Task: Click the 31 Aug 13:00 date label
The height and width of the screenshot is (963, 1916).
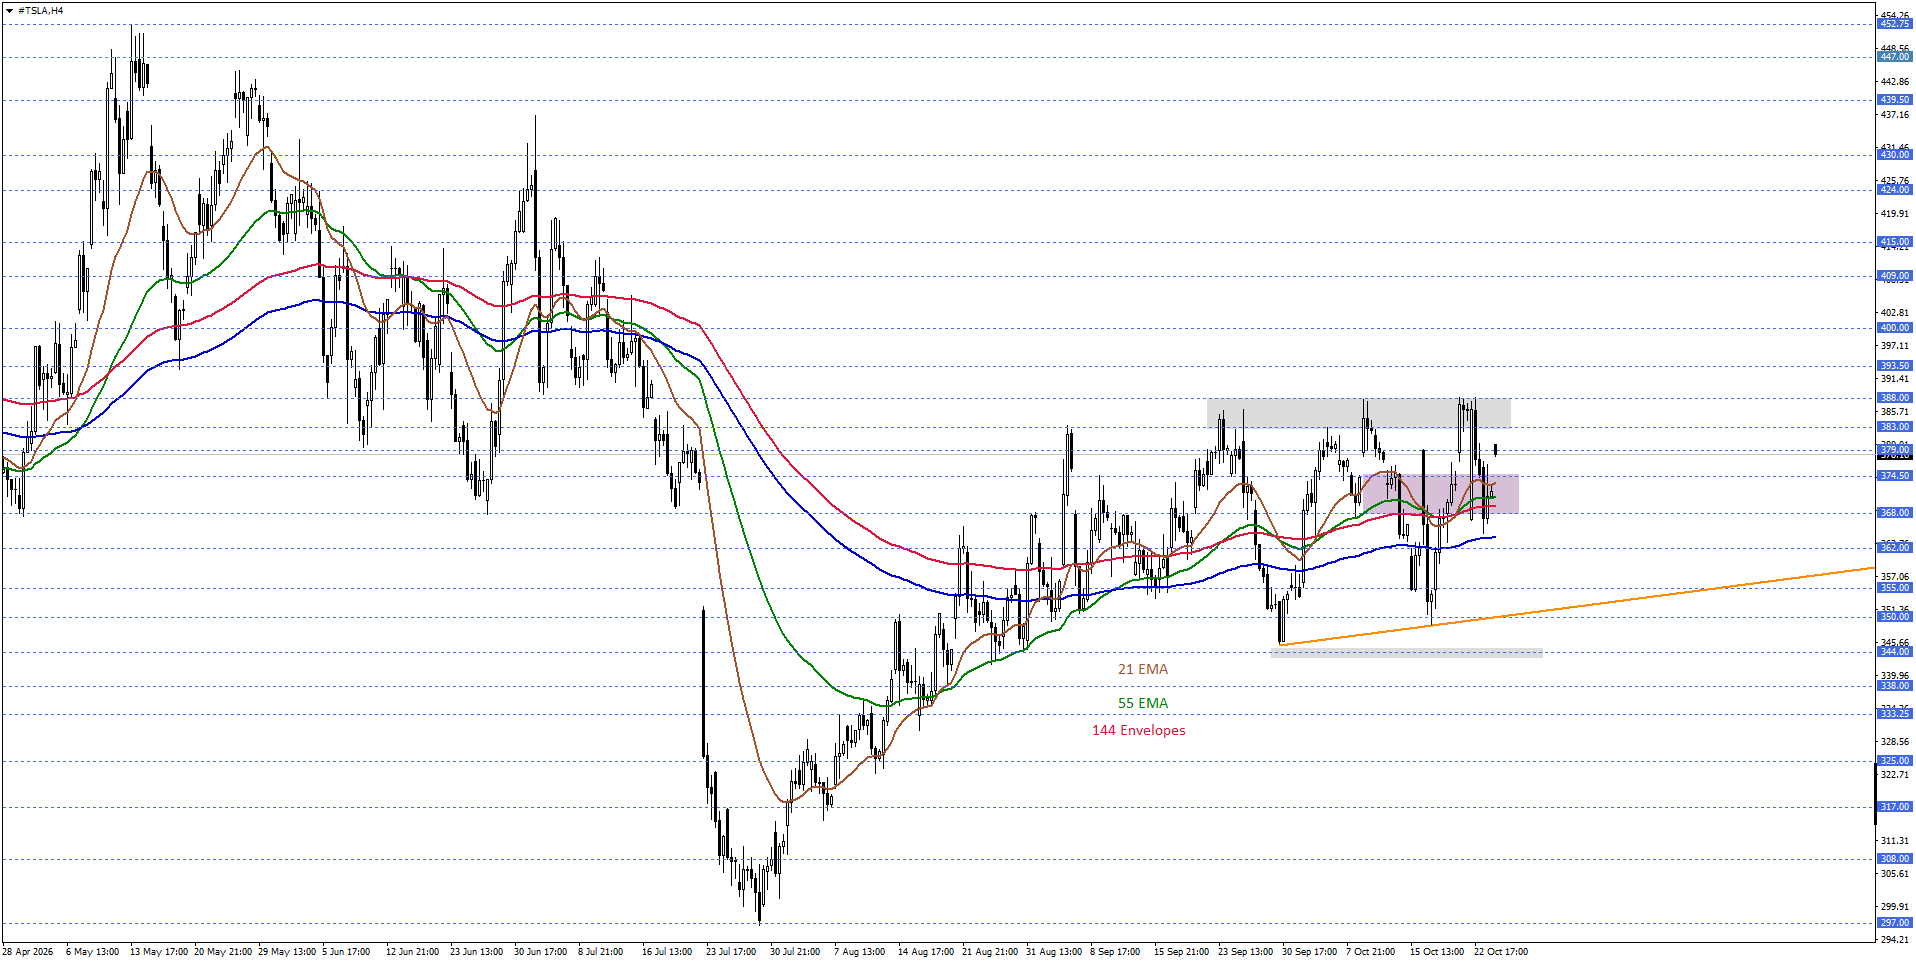Action: coord(1054,952)
